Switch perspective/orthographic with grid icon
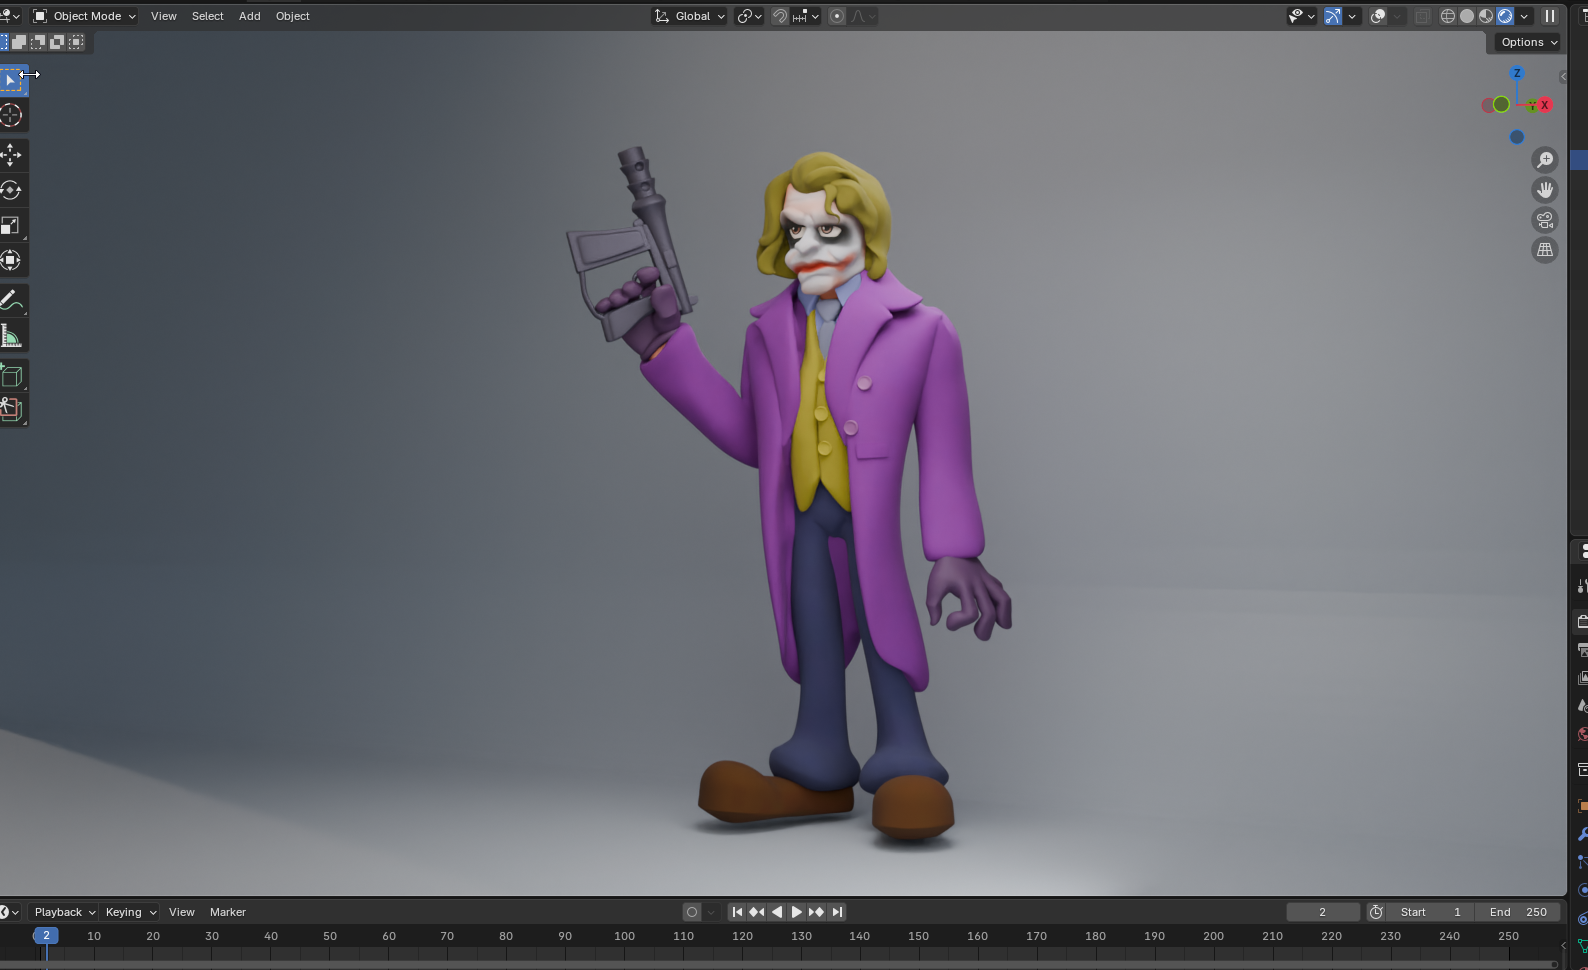This screenshot has height=970, width=1588. (x=1545, y=250)
